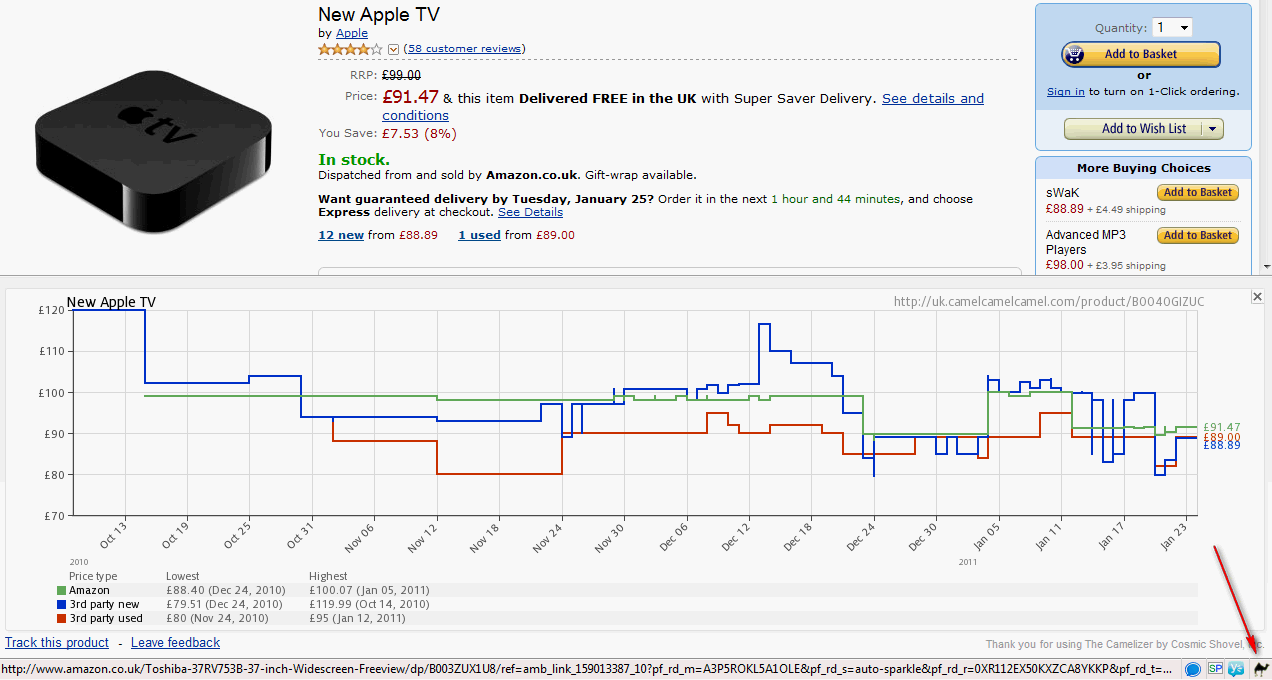This screenshot has width=1272, height=680.
Task: Click the light-blue Y speech bubble status icon
Action: pyautogui.click(x=1236, y=669)
